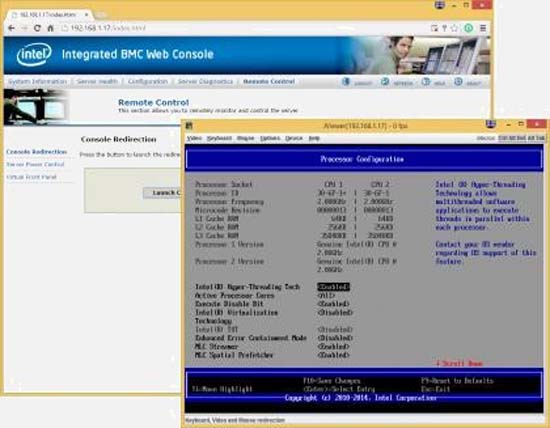The height and width of the screenshot is (428, 550).
Task: Click the Processor 2 Version label
Action: 229,261
